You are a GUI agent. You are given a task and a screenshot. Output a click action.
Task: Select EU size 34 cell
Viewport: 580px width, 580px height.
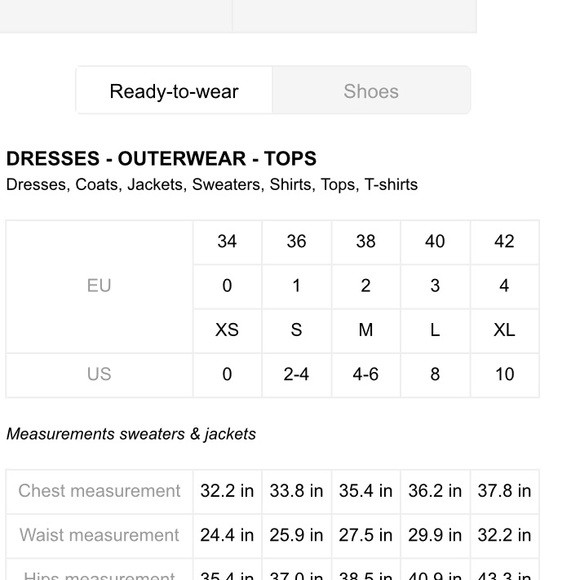pos(227,242)
